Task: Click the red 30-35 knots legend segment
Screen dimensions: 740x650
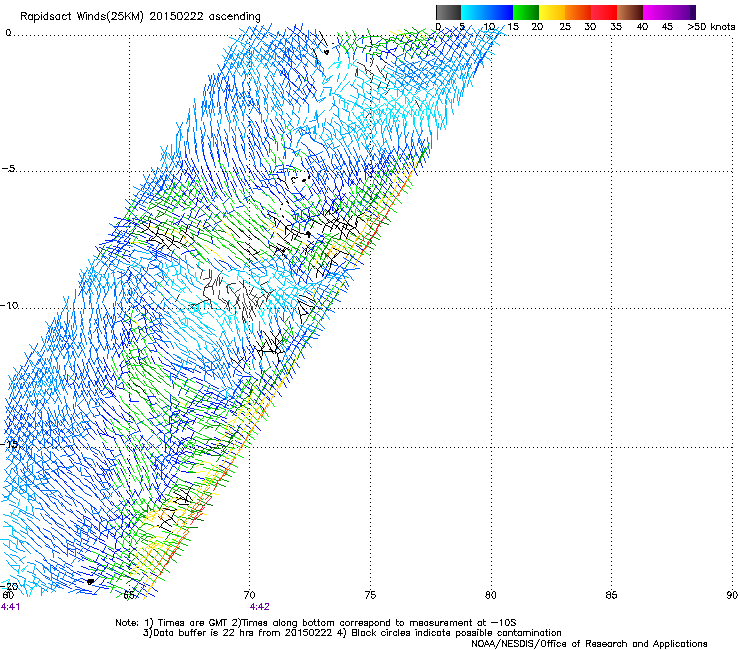Action: 604,12
